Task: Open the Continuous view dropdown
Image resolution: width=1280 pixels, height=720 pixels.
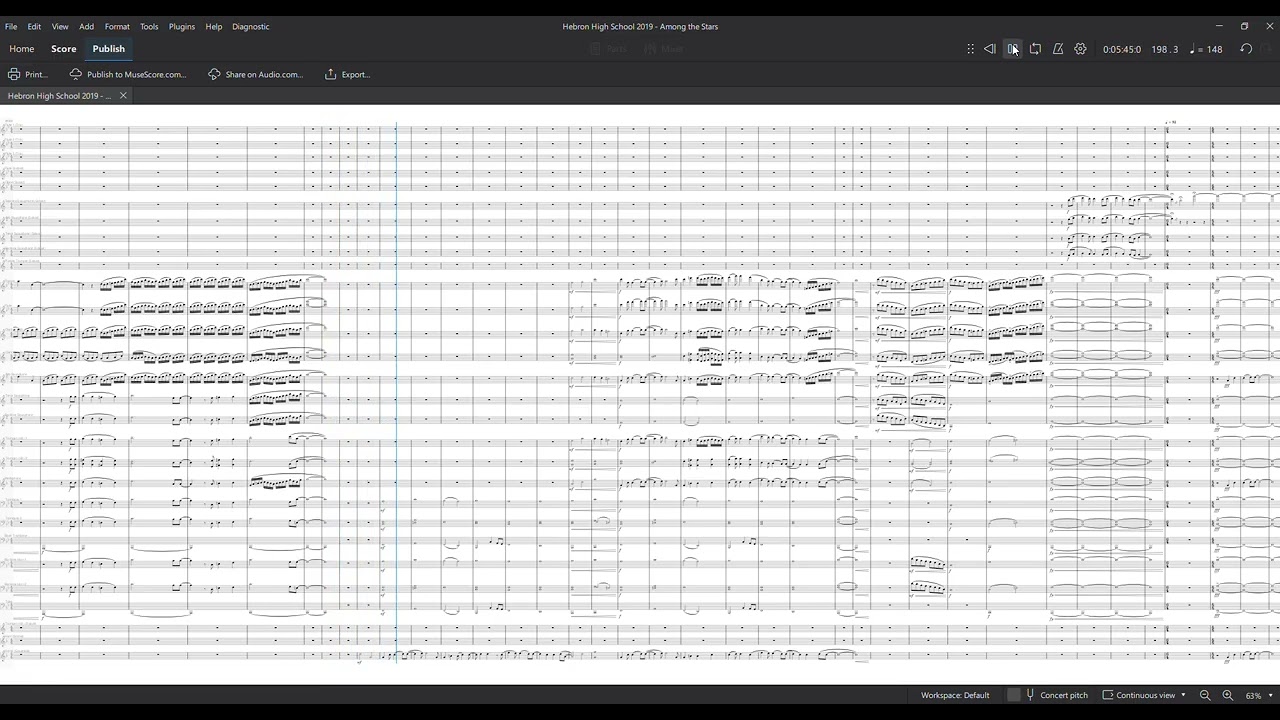Action: coord(1144,695)
